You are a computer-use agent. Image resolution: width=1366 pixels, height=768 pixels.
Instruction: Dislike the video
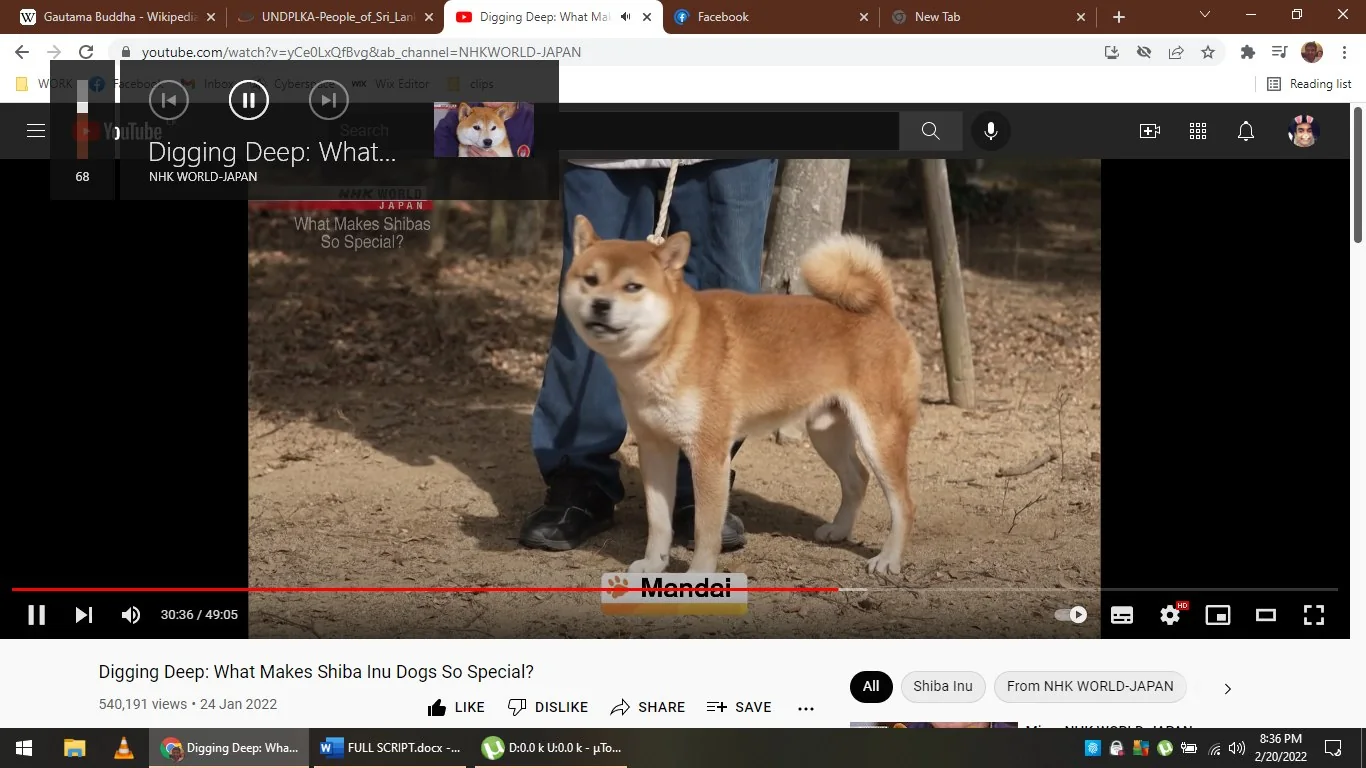(548, 707)
